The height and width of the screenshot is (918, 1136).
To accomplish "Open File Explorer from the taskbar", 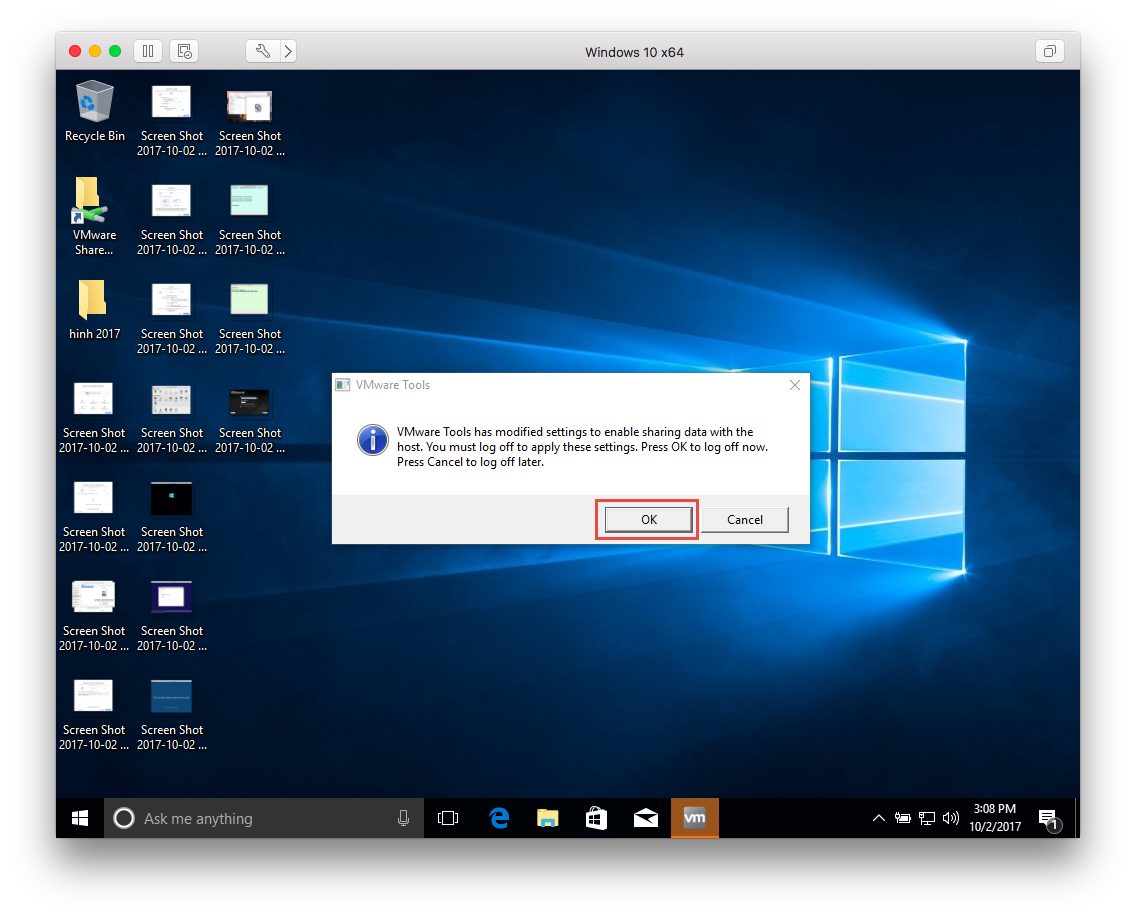I will click(547, 817).
